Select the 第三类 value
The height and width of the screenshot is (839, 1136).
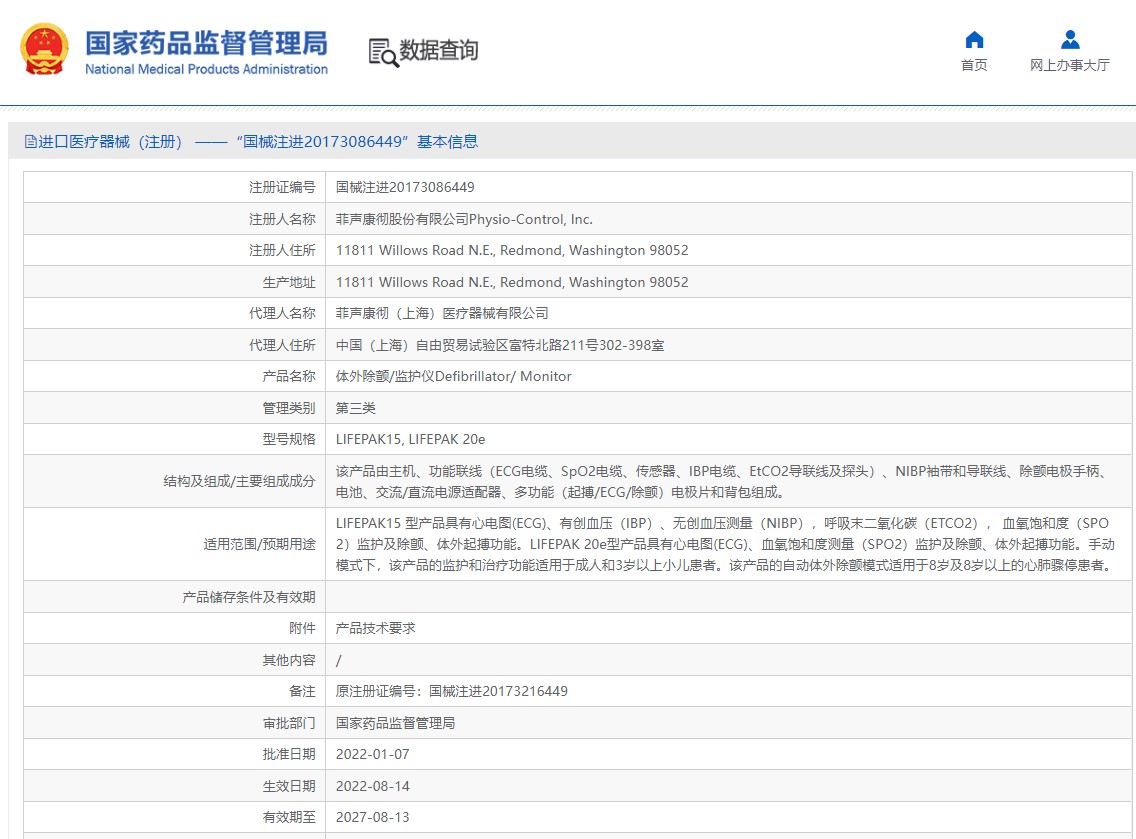tap(356, 408)
